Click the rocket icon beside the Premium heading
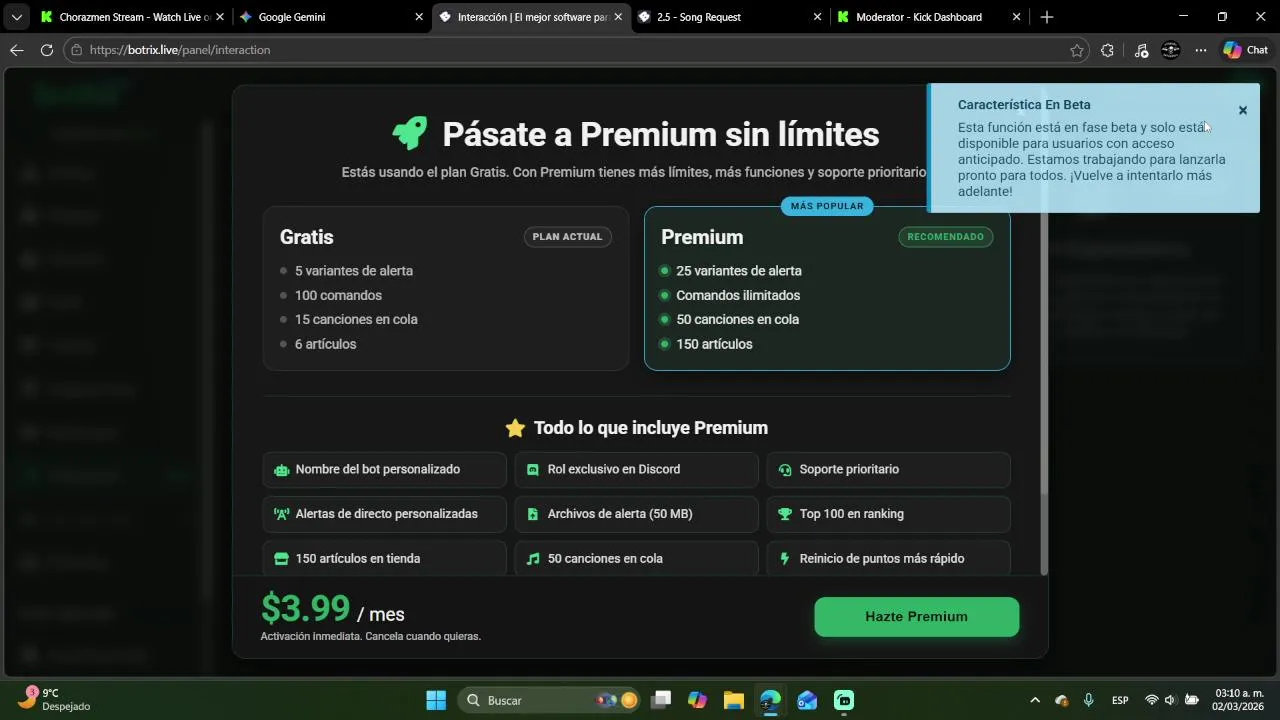 [409, 133]
